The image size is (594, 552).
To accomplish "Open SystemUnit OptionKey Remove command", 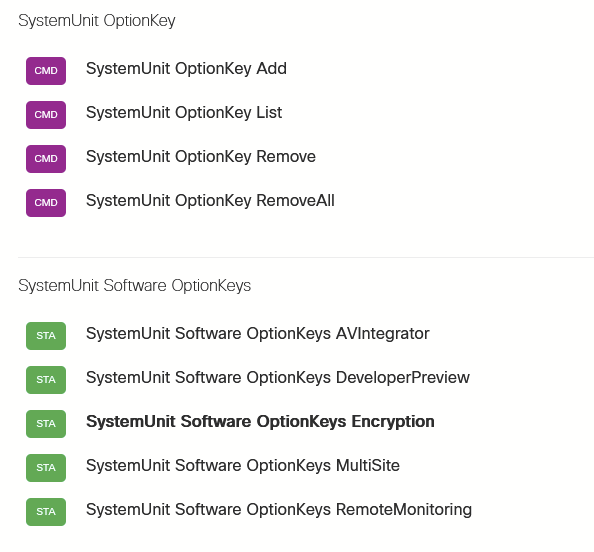I will (201, 157).
